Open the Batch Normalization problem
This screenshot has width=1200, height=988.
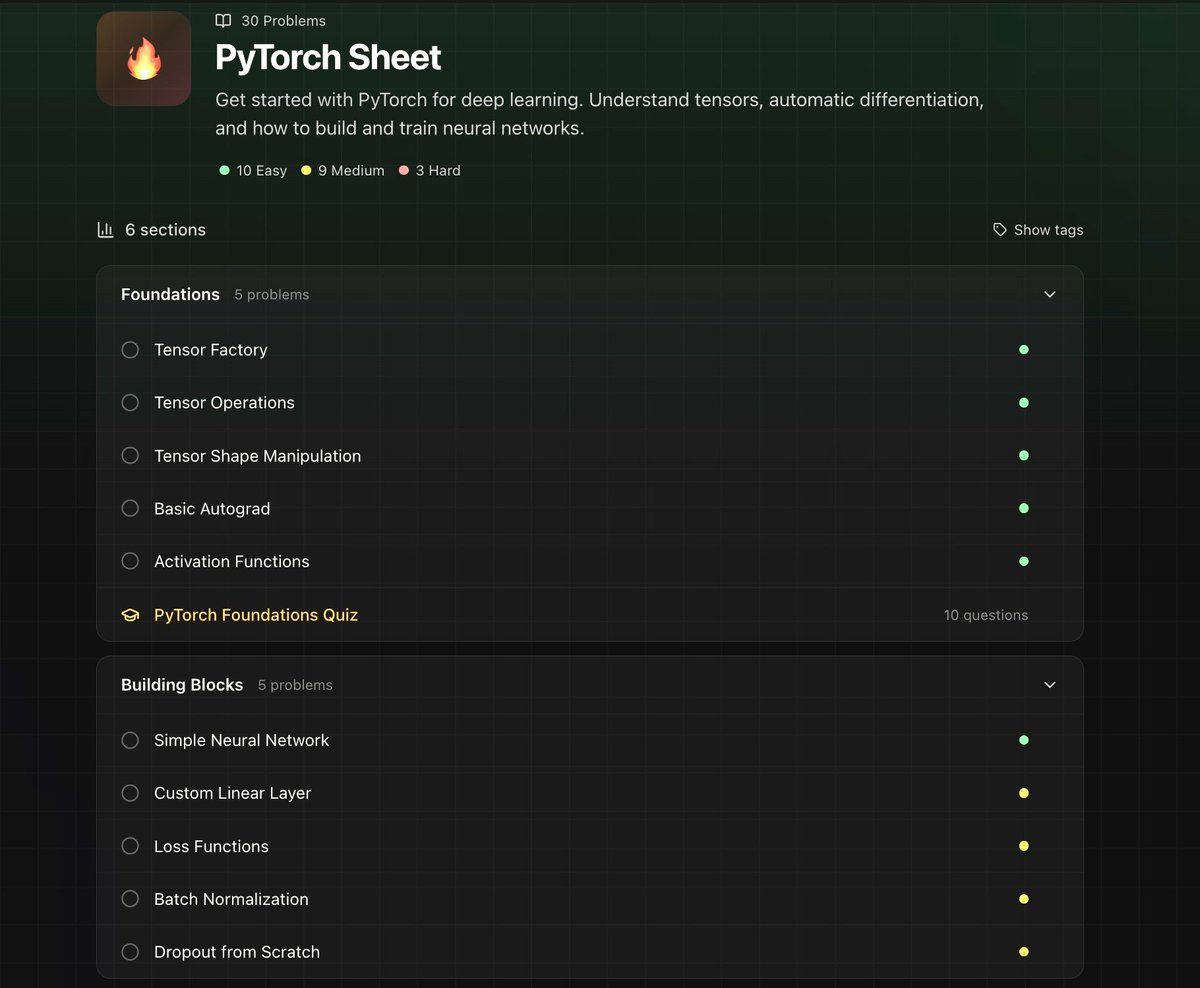[x=231, y=900]
